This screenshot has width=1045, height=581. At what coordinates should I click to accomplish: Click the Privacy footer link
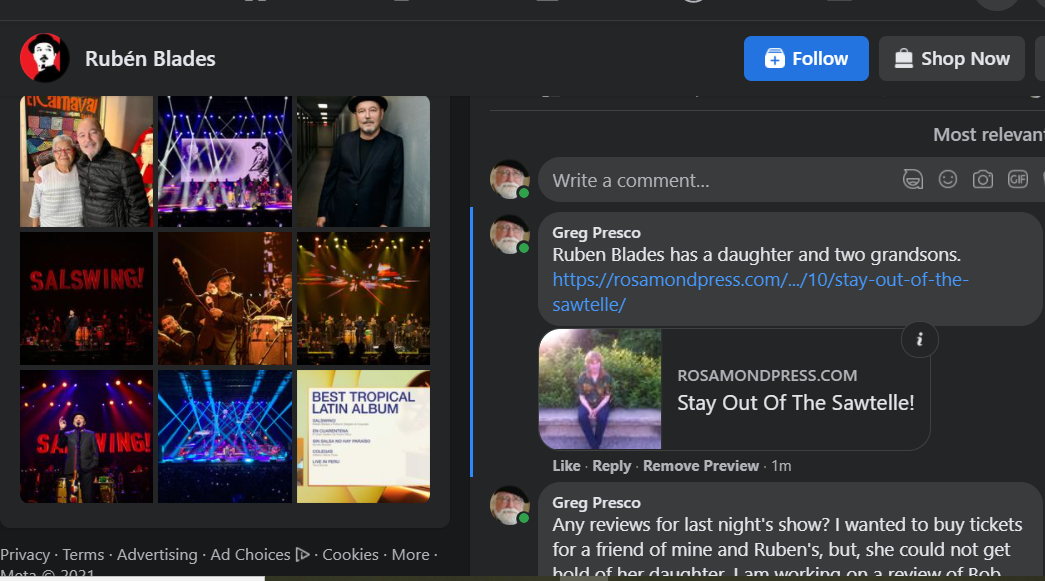point(25,554)
